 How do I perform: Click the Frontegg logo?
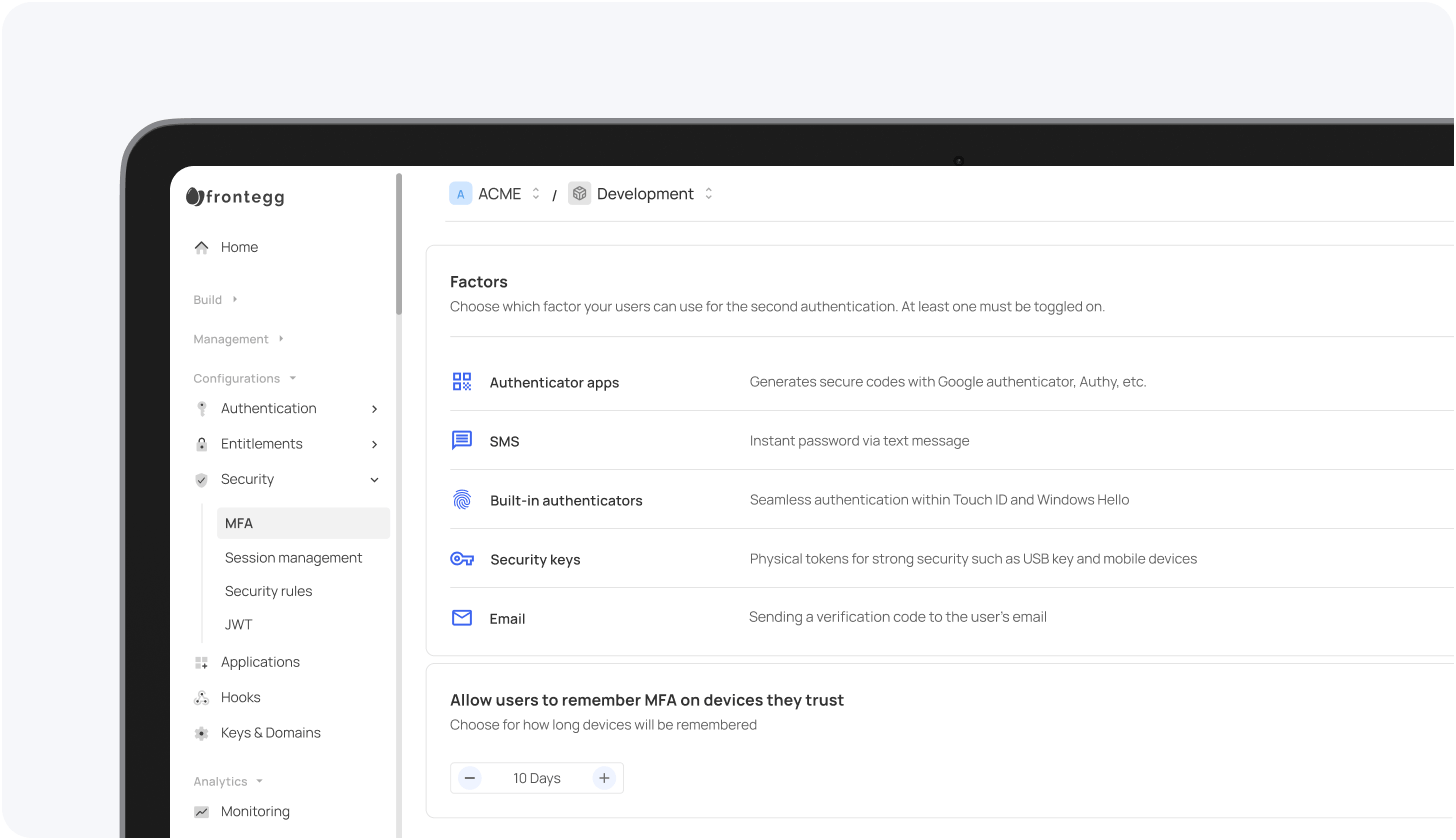click(x=234, y=196)
